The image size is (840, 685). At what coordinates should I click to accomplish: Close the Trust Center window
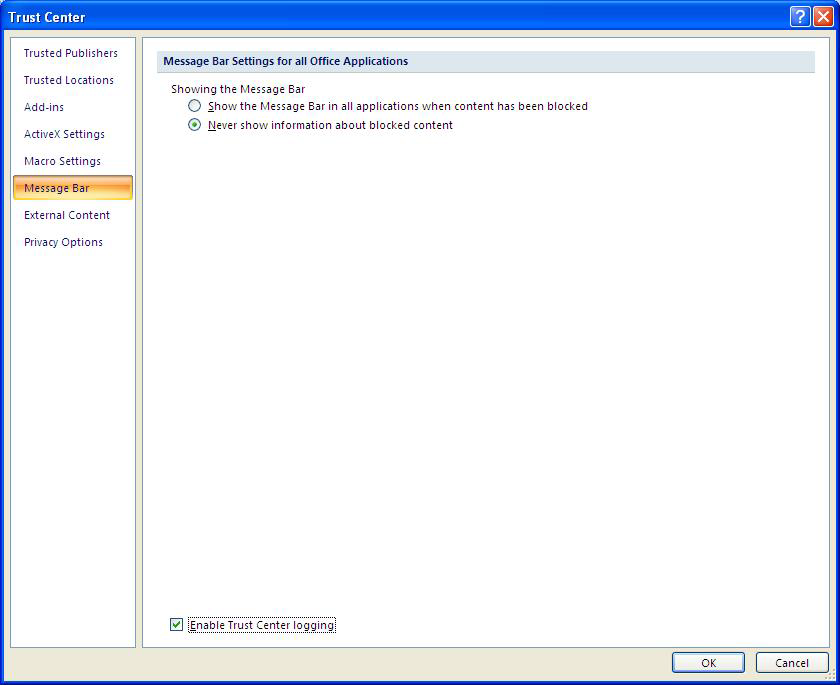pyautogui.click(x=823, y=17)
